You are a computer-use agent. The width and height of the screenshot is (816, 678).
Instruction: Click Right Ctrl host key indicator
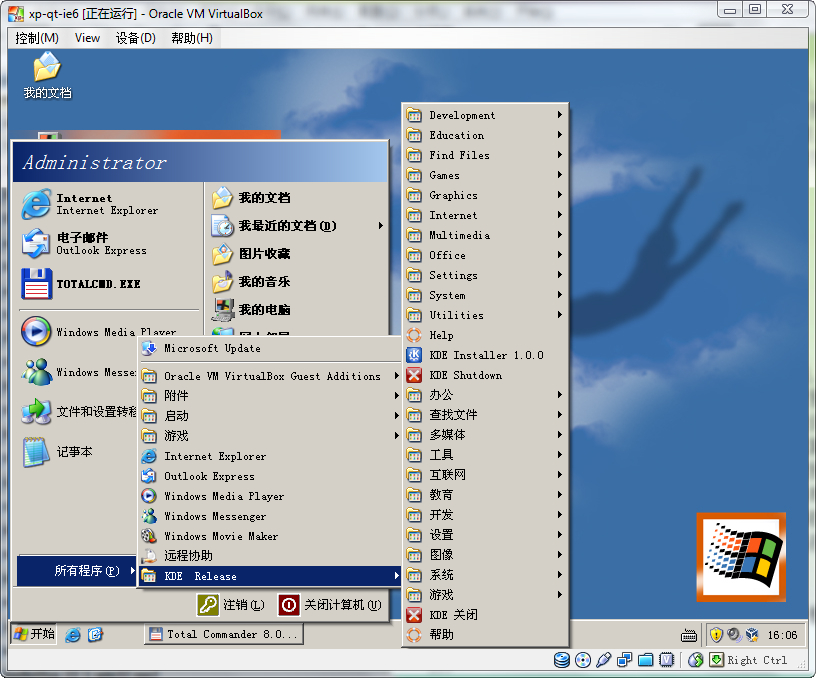pos(757,660)
